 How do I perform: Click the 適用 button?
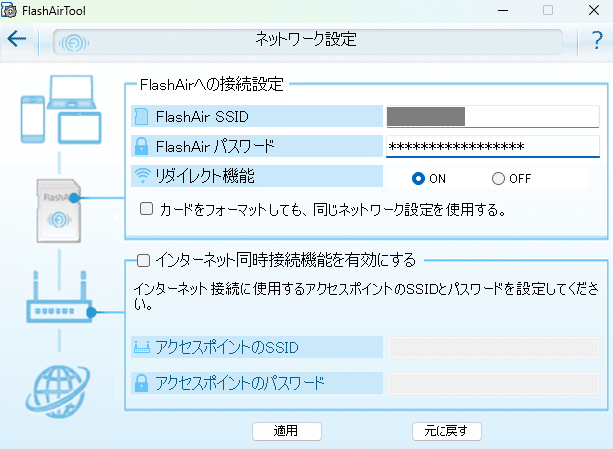pos(287,431)
